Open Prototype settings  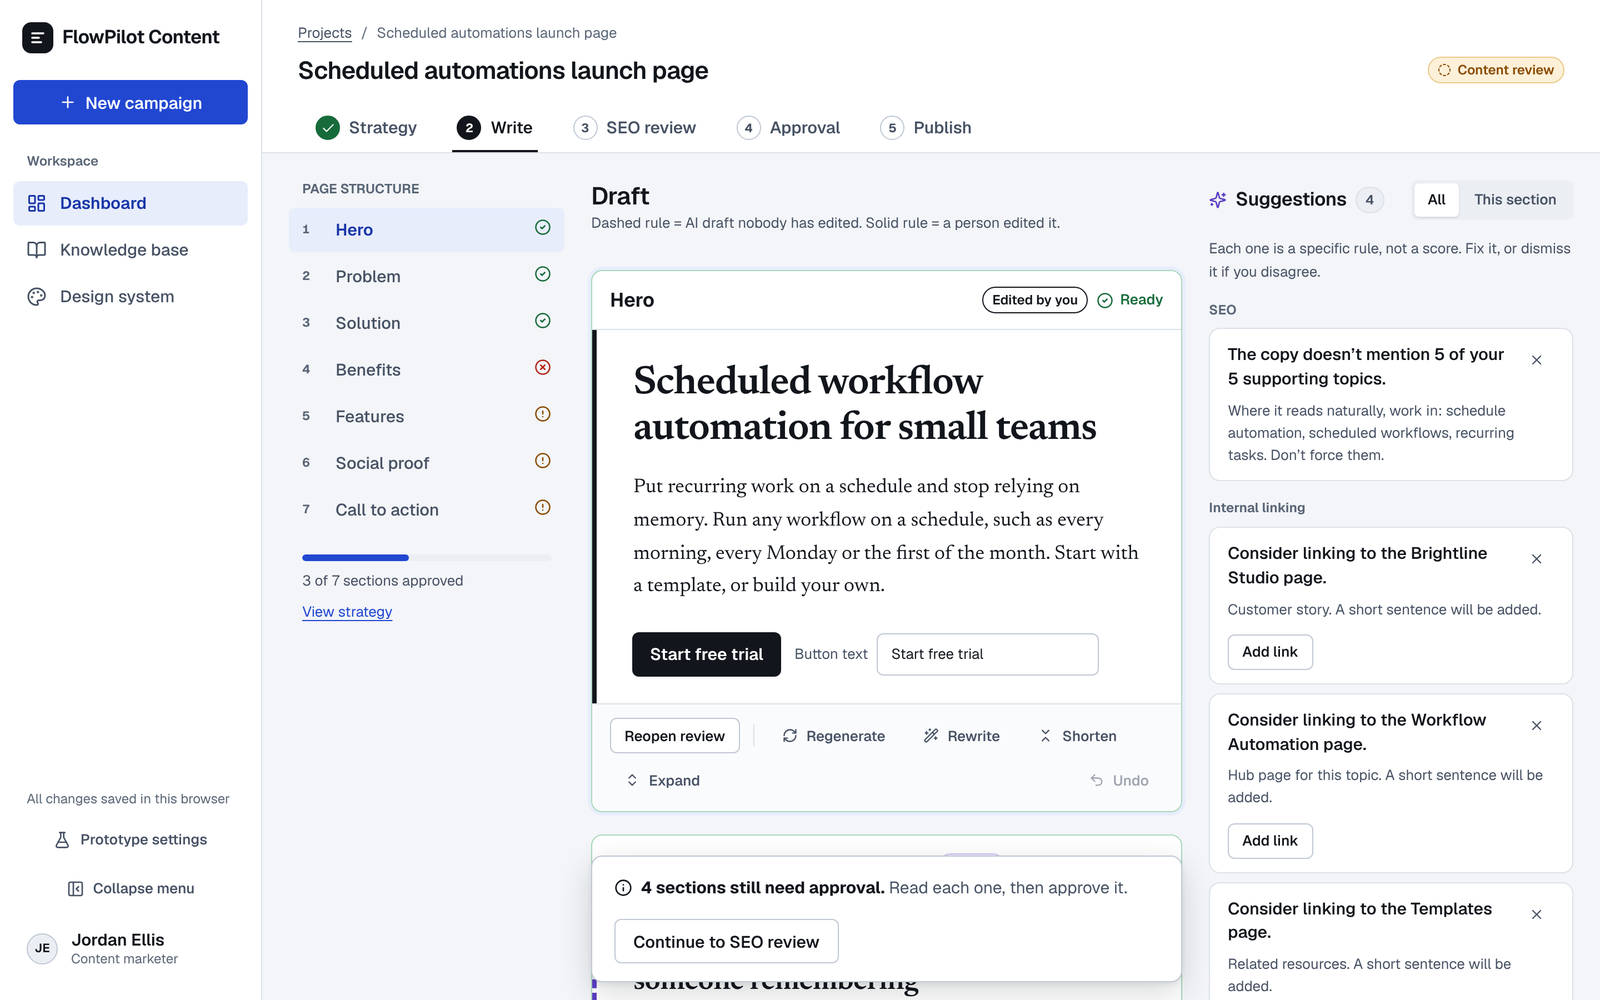[130, 840]
